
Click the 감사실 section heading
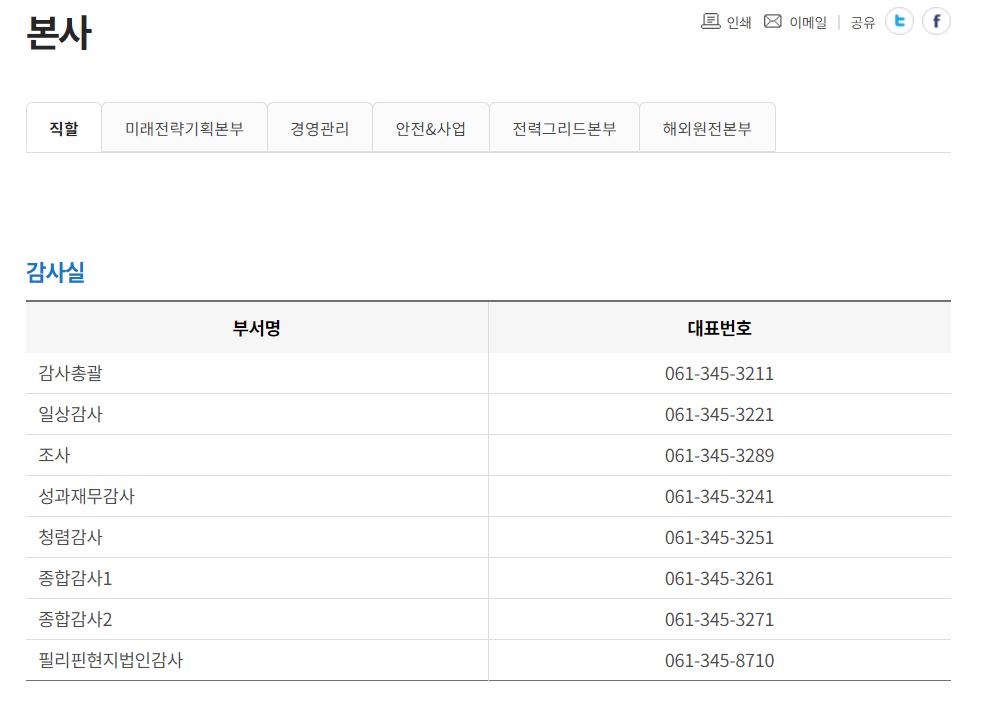[x=55, y=272]
